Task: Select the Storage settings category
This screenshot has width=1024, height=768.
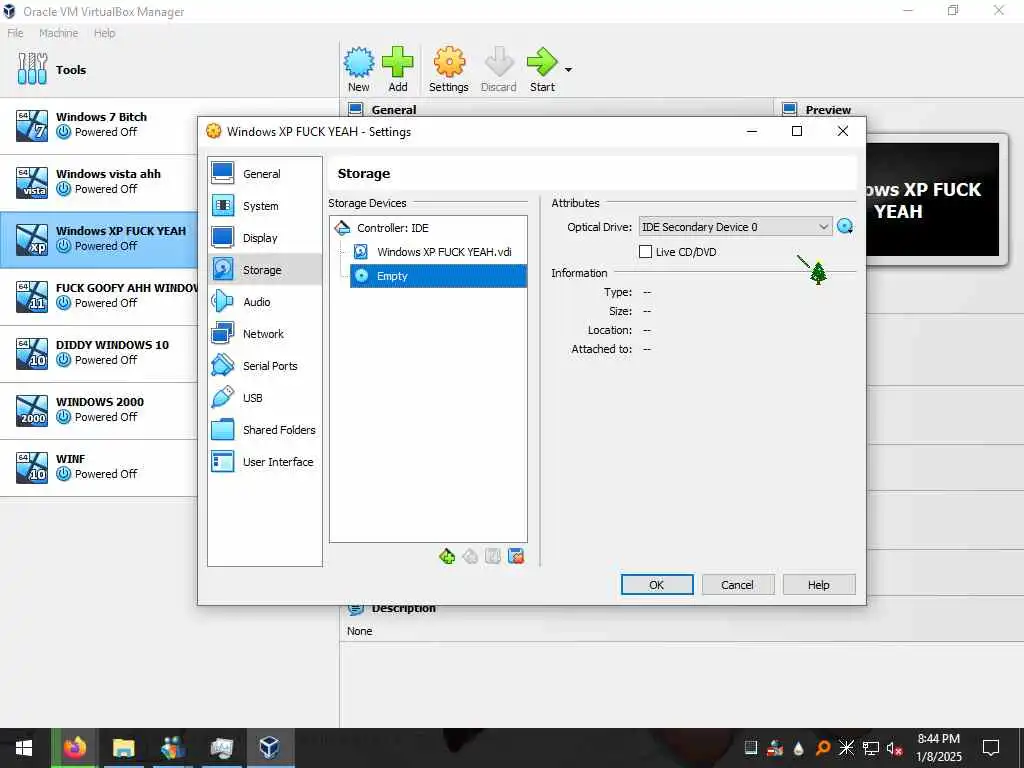Action: tap(264, 270)
